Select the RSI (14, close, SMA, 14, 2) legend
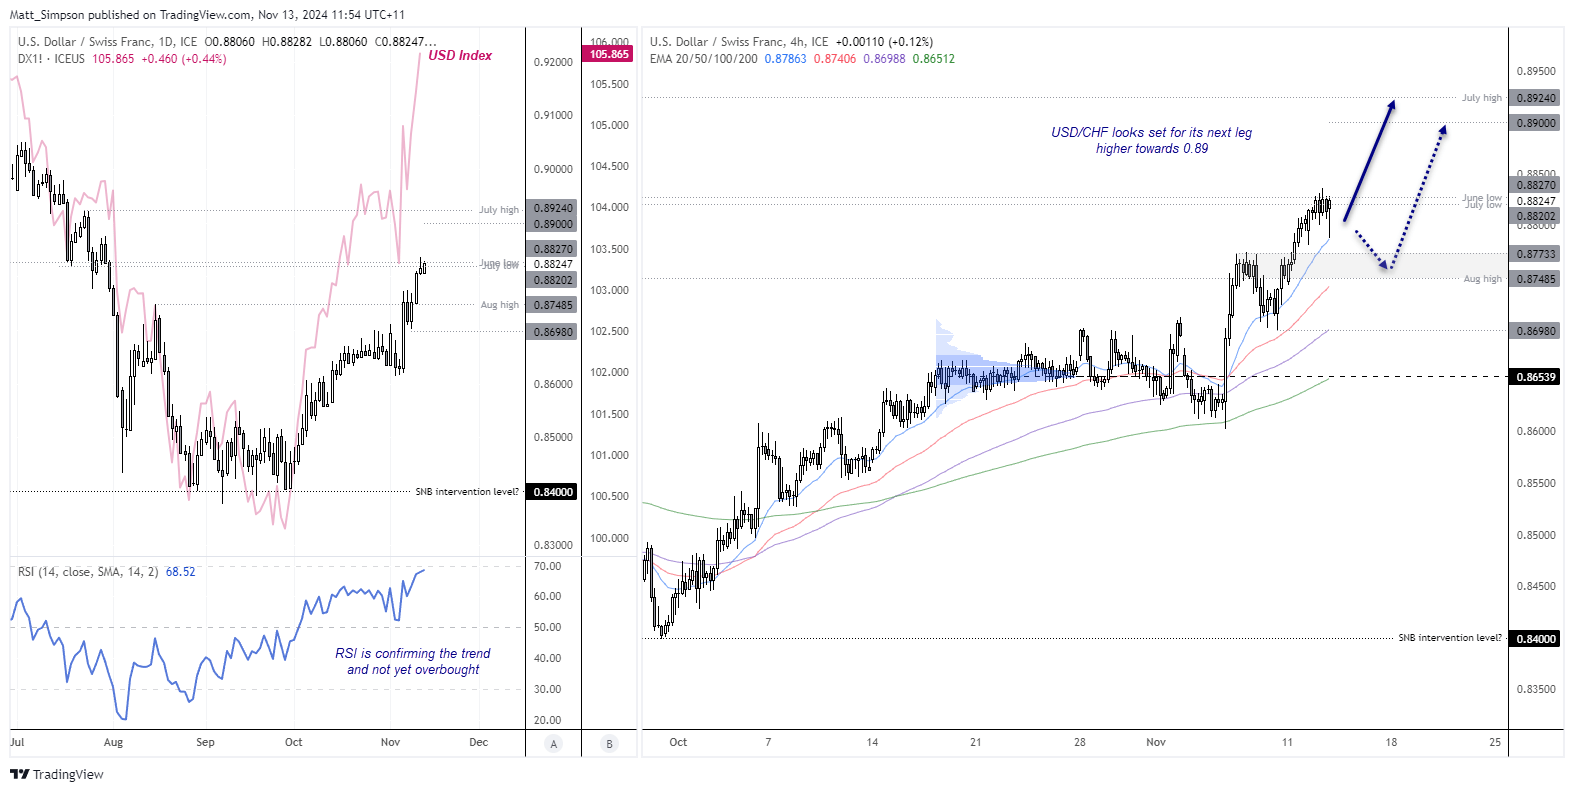 pyautogui.click(x=88, y=572)
